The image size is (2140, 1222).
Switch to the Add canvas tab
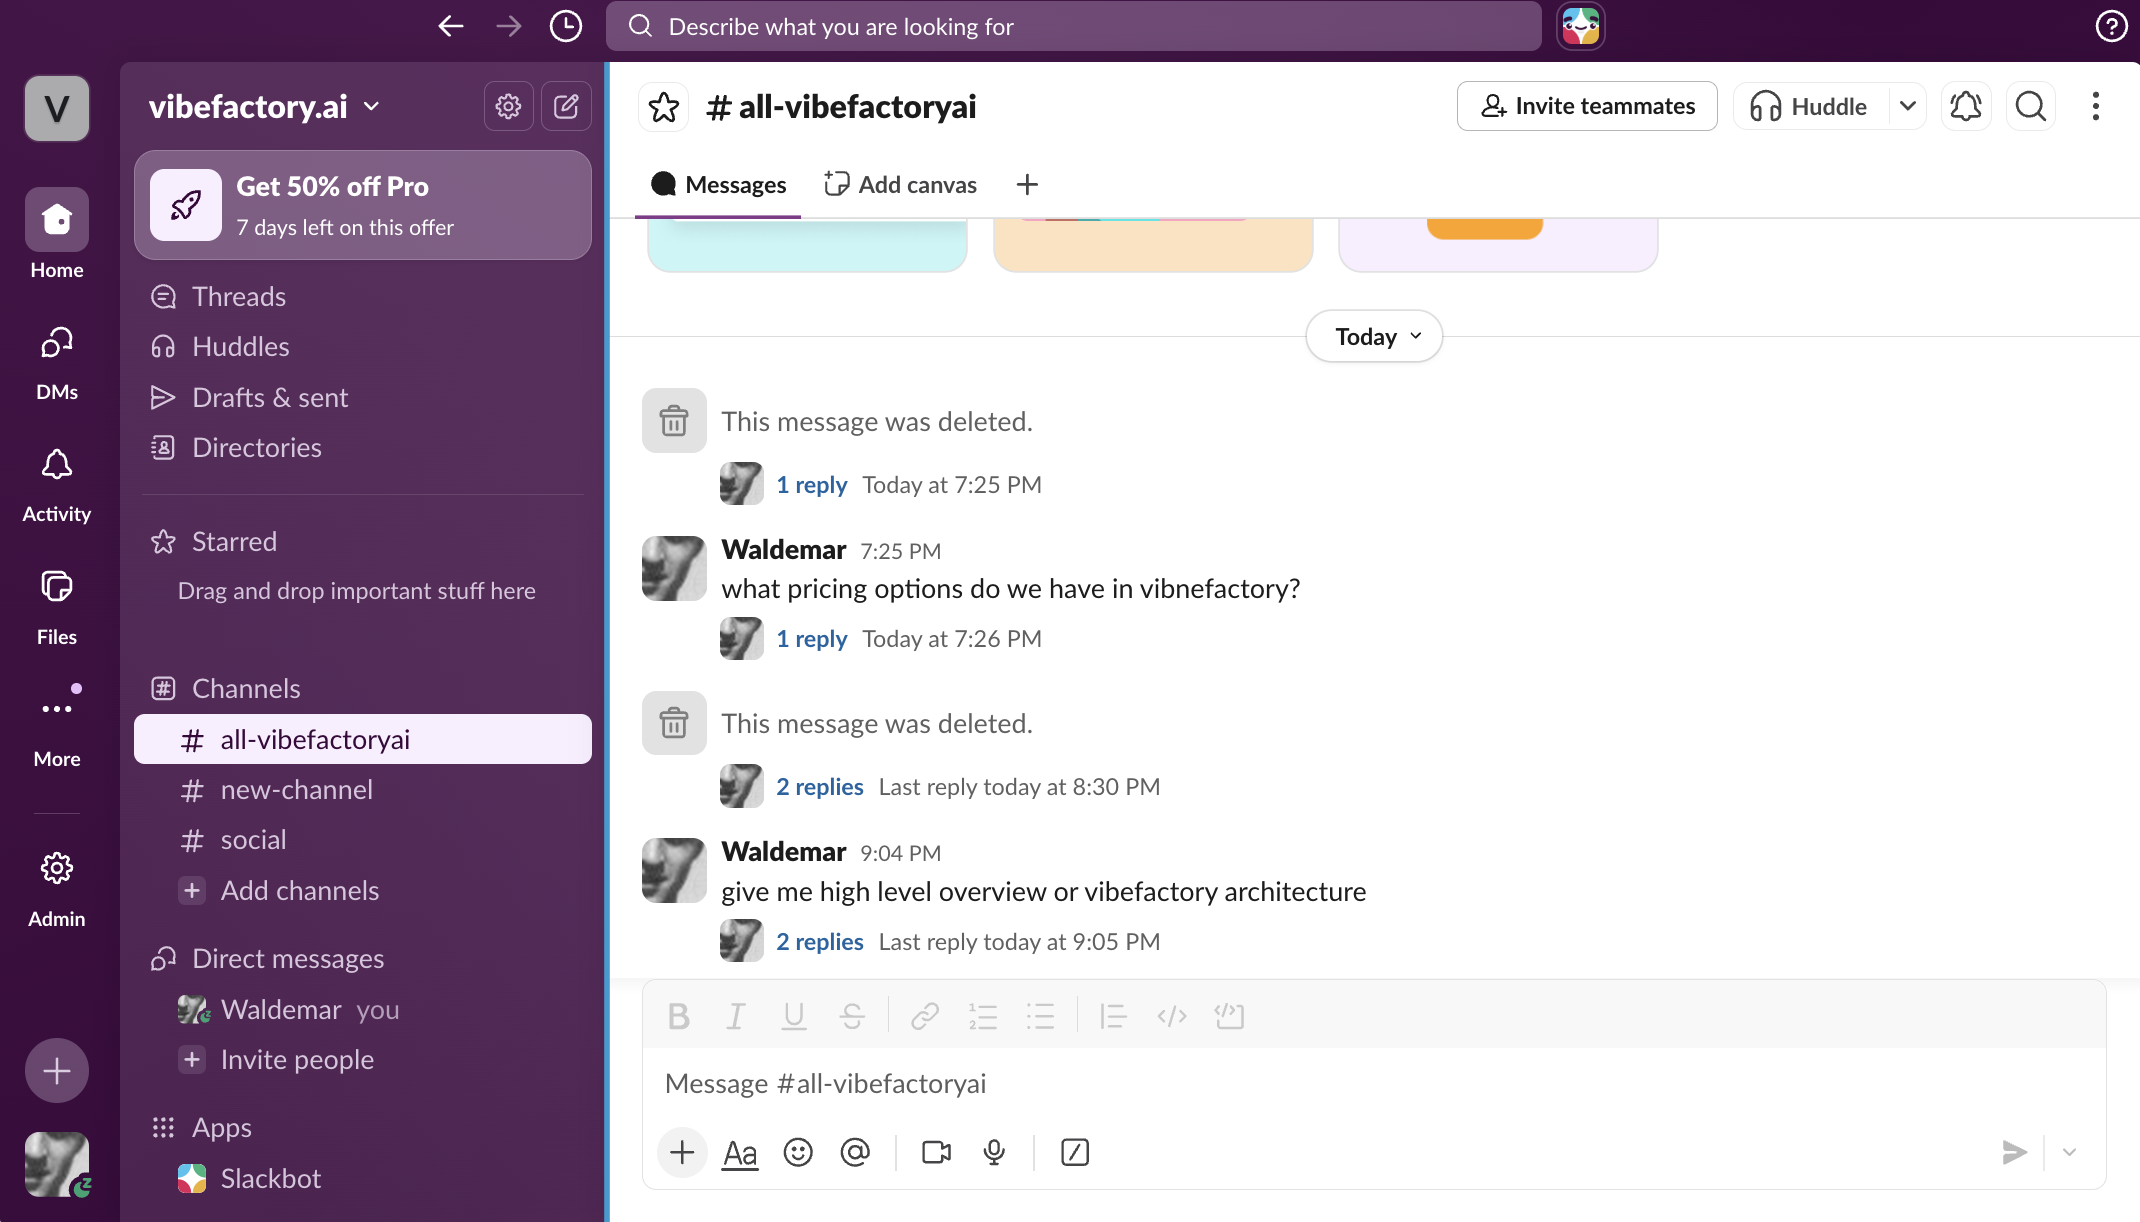(900, 184)
